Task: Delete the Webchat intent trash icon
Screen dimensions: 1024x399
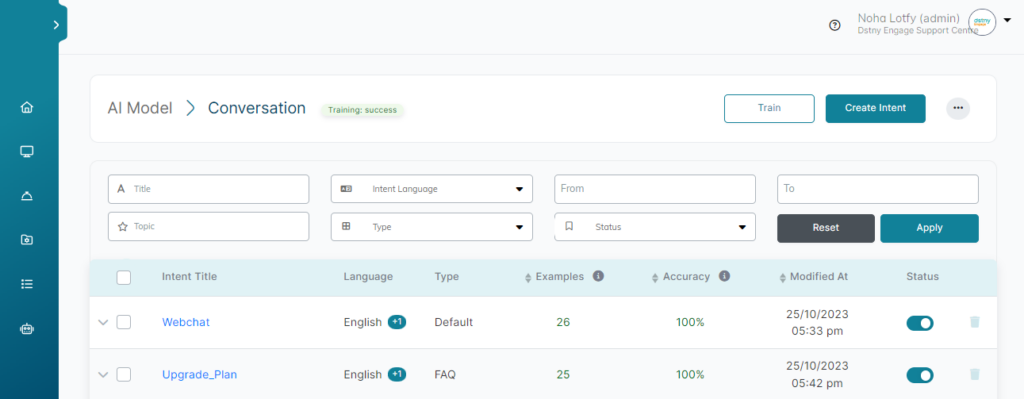Action: click(x=974, y=322)
